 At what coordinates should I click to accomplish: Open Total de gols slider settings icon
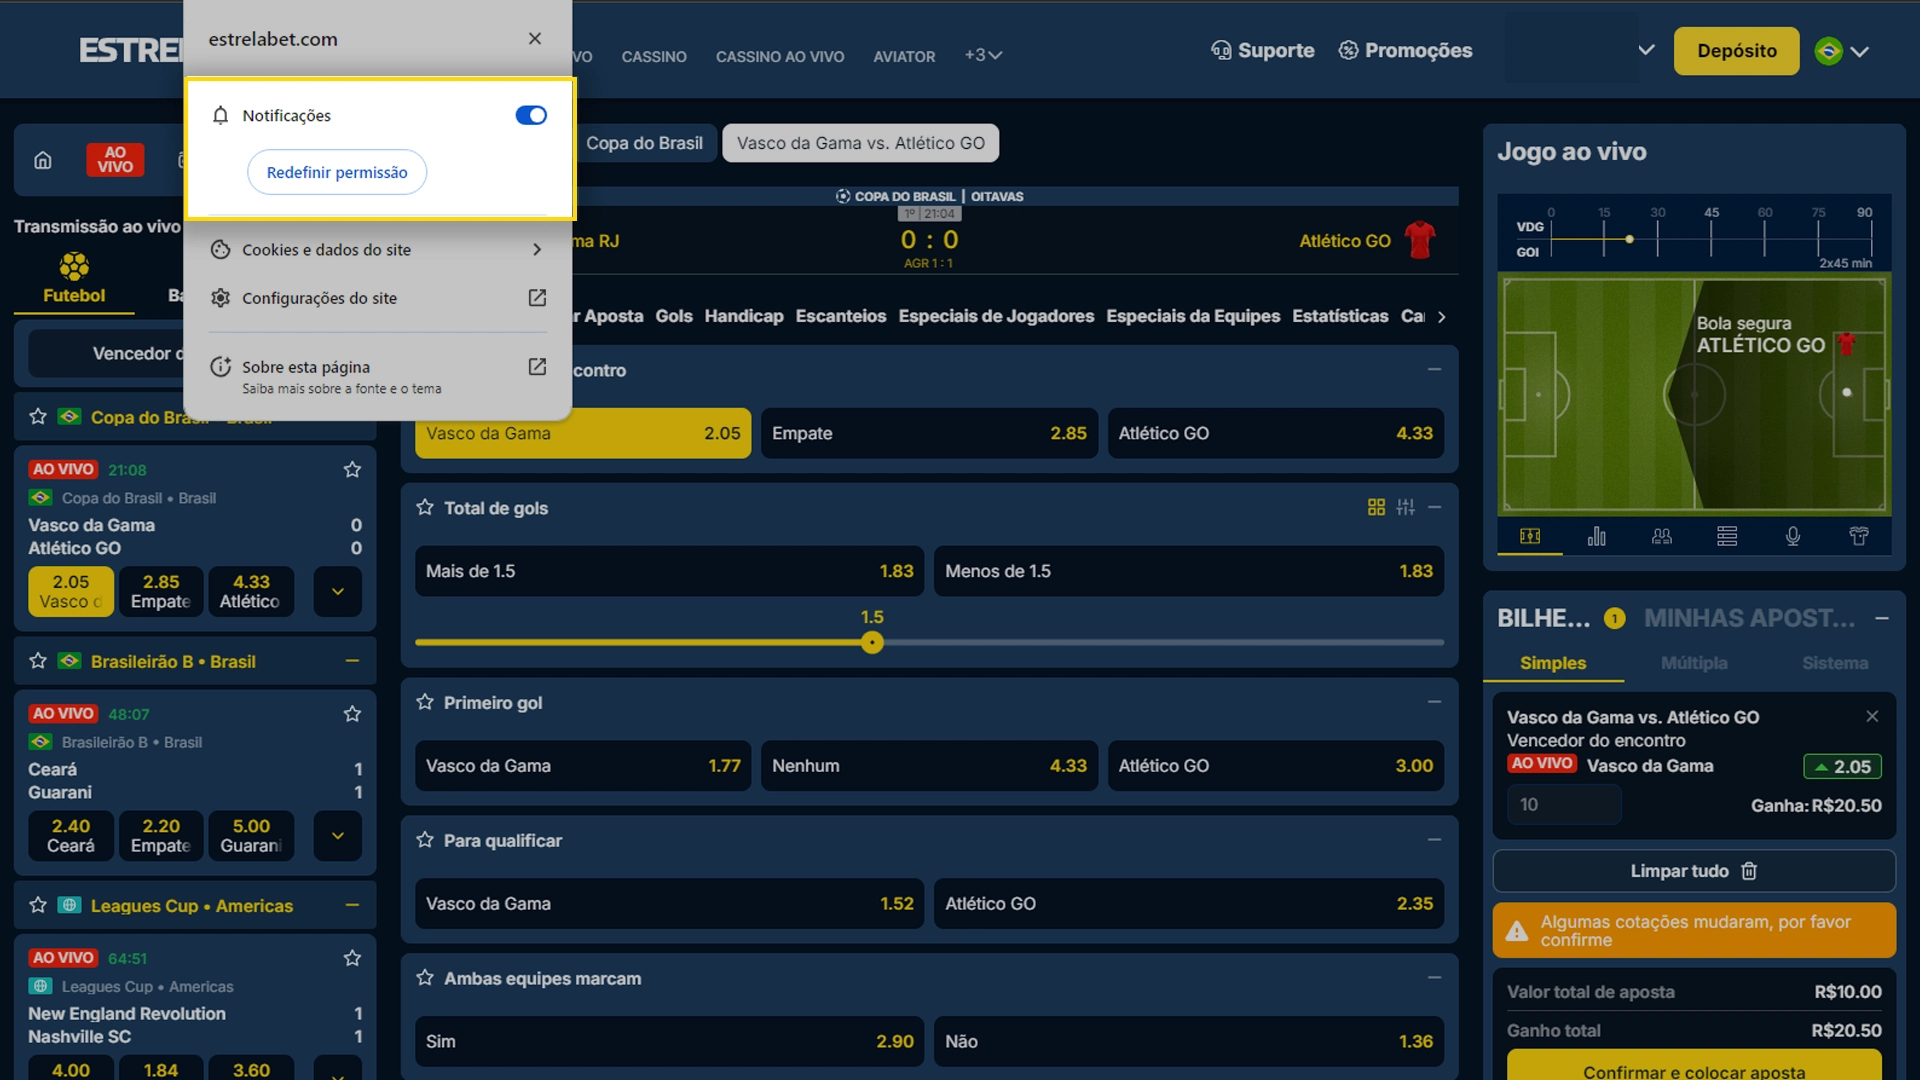coord(1405,507)
